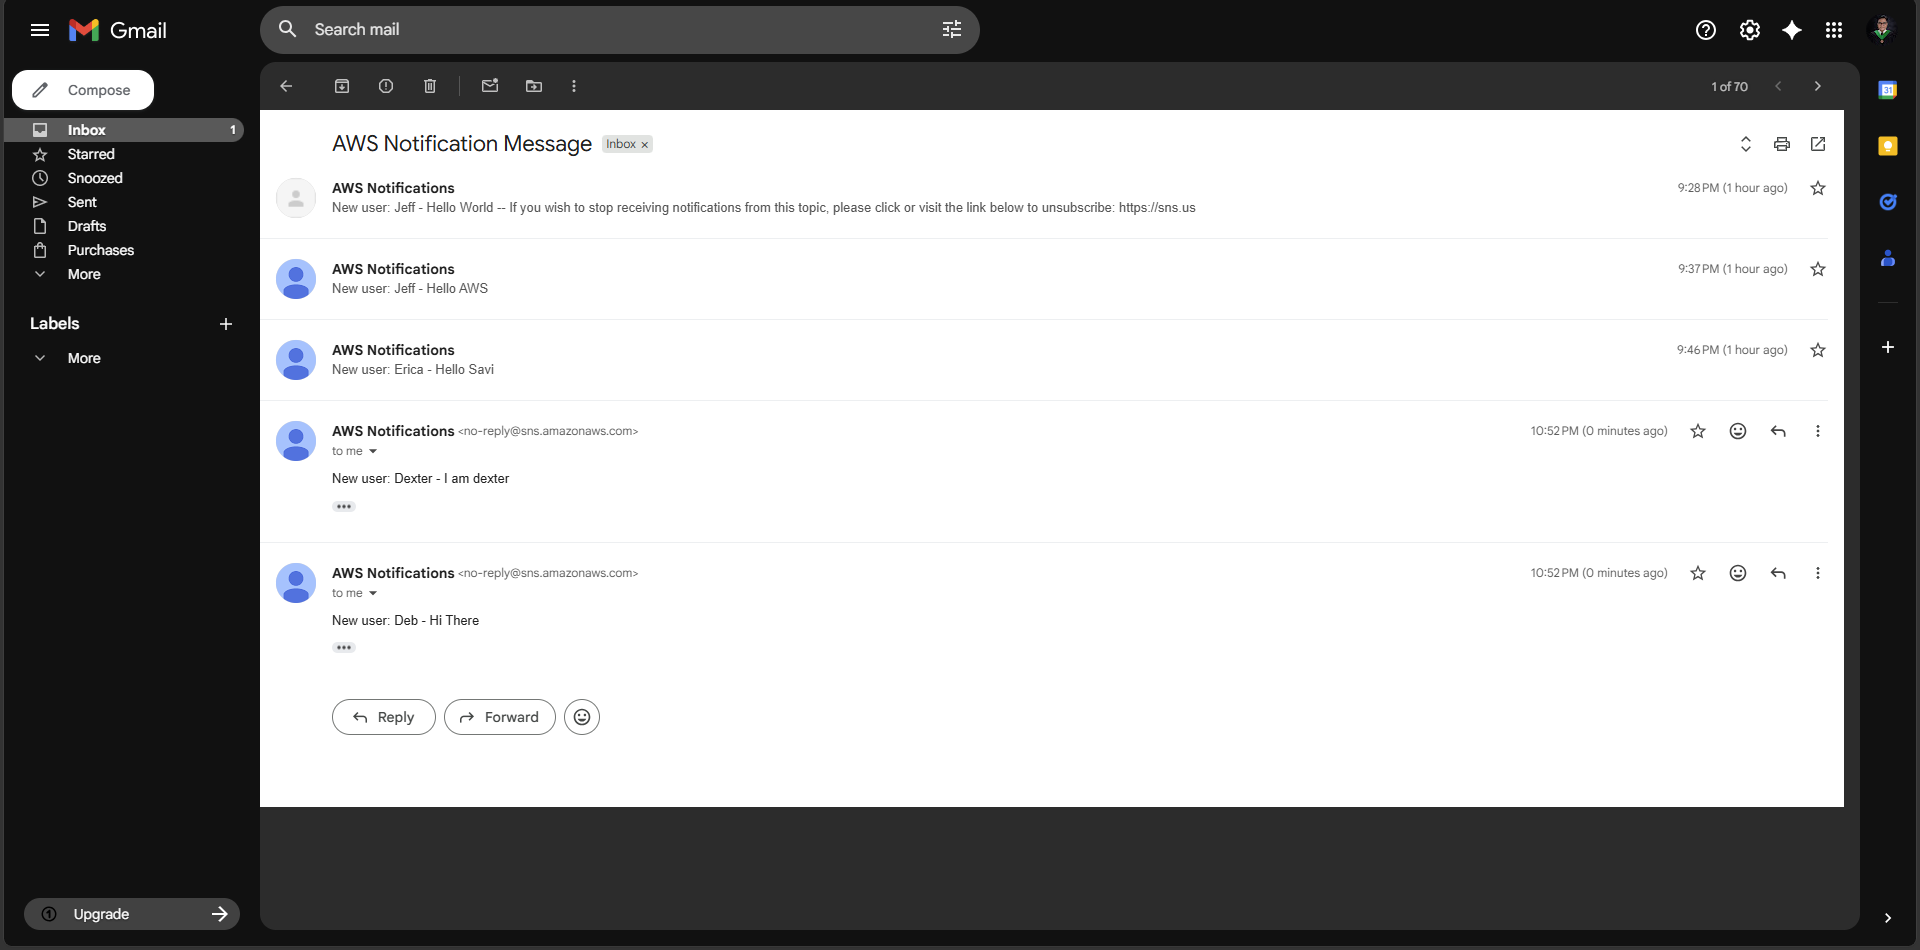
Task: Show trimmed content in Deb message
Action: (x=344, y=648)
